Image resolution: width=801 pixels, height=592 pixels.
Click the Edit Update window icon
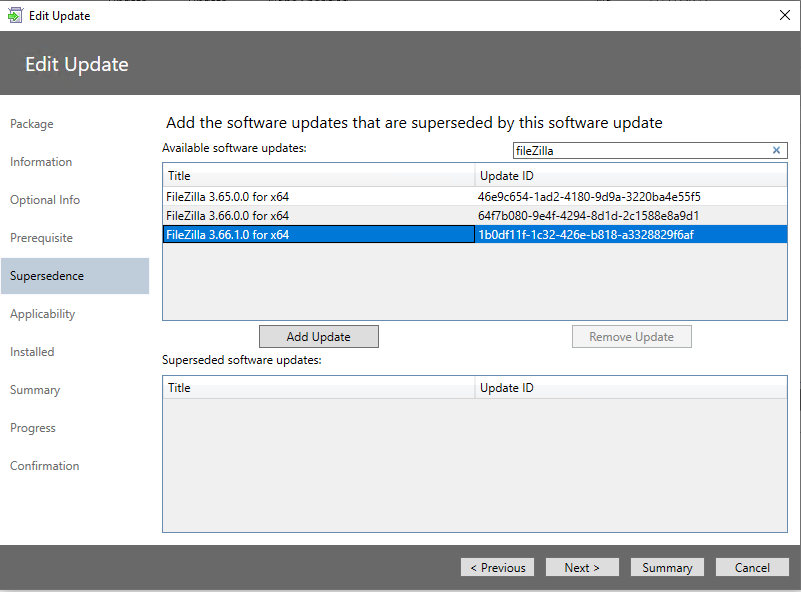[15, 15]
